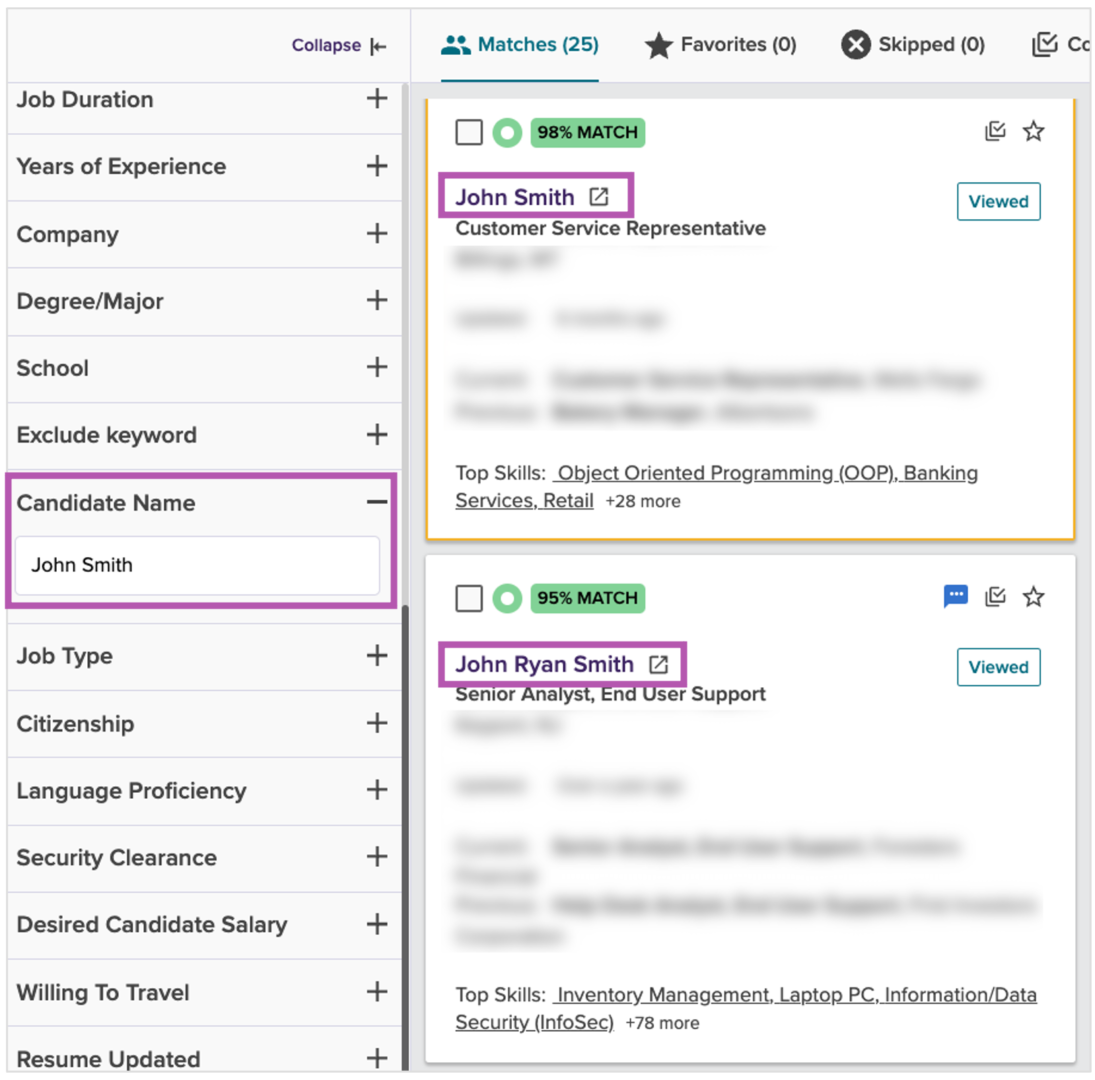
Task: Collapse the Candidate Name filter
Action: tap(376, 502)
